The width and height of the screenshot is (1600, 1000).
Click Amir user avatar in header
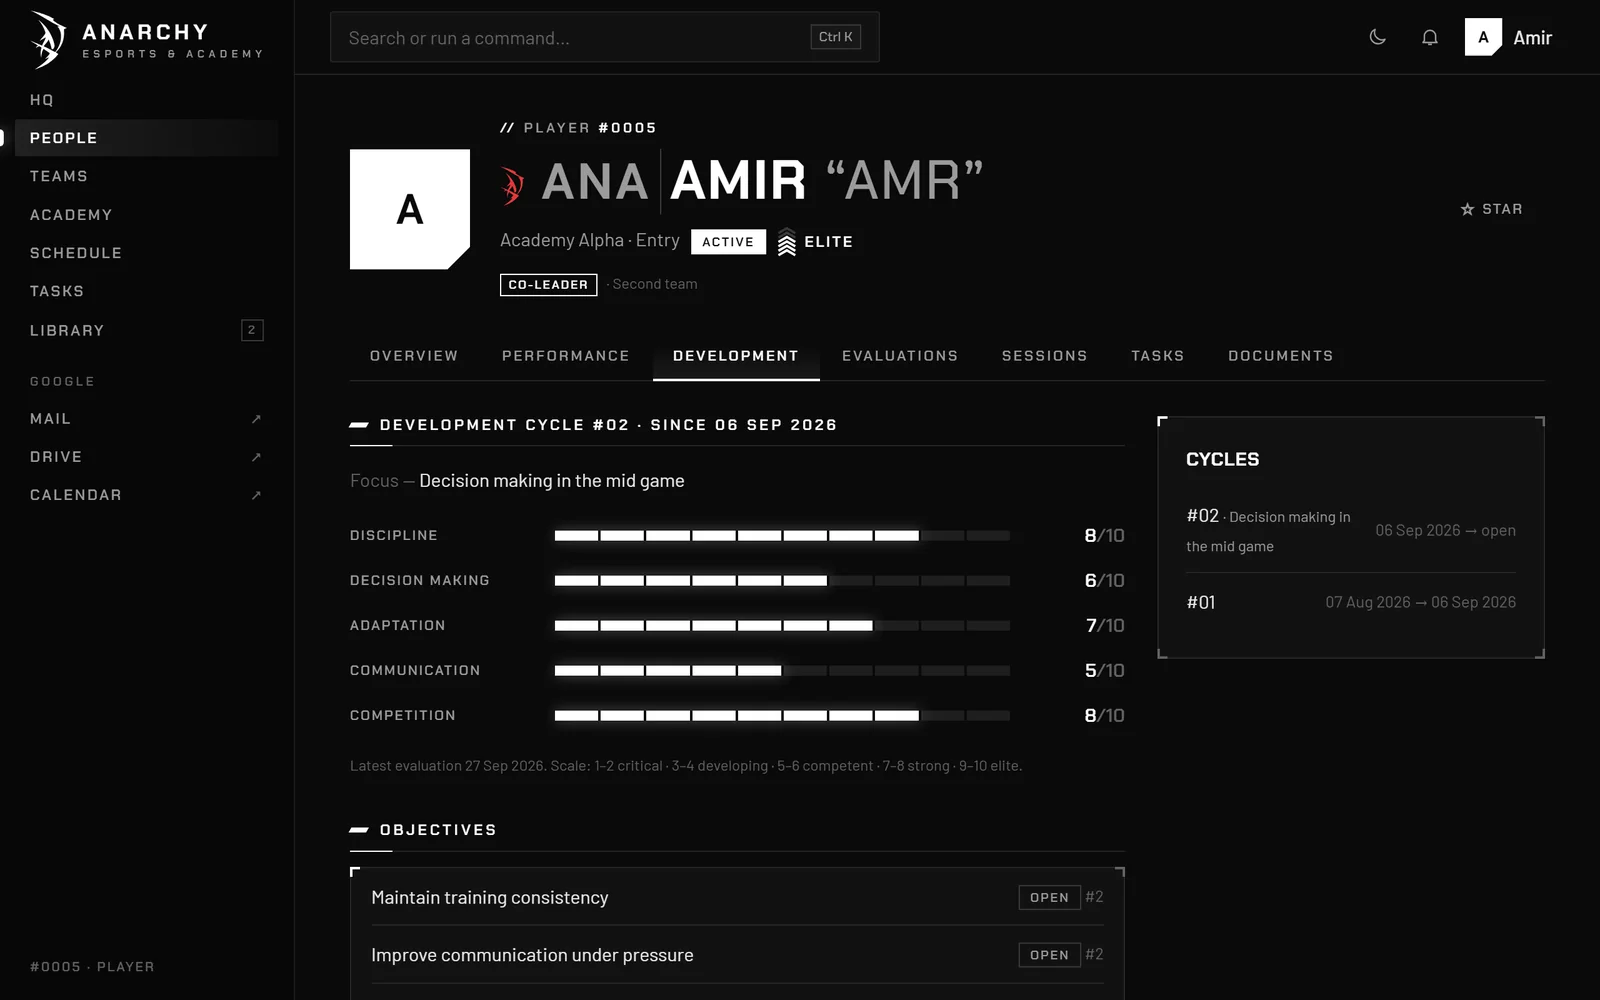(1483, 37)
